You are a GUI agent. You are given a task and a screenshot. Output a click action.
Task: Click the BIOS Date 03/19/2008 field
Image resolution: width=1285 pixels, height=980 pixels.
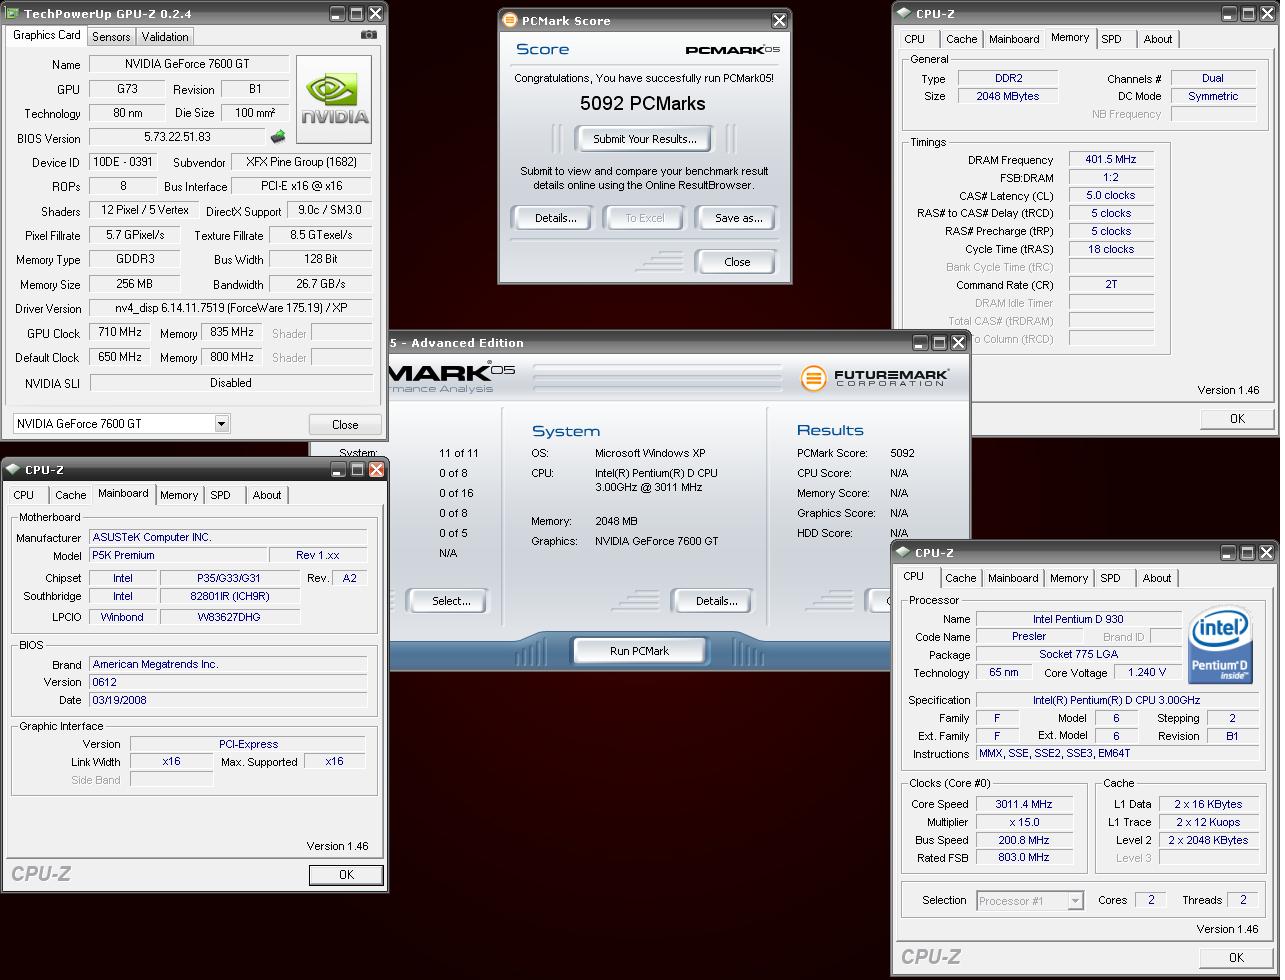(x=228, y=700)
